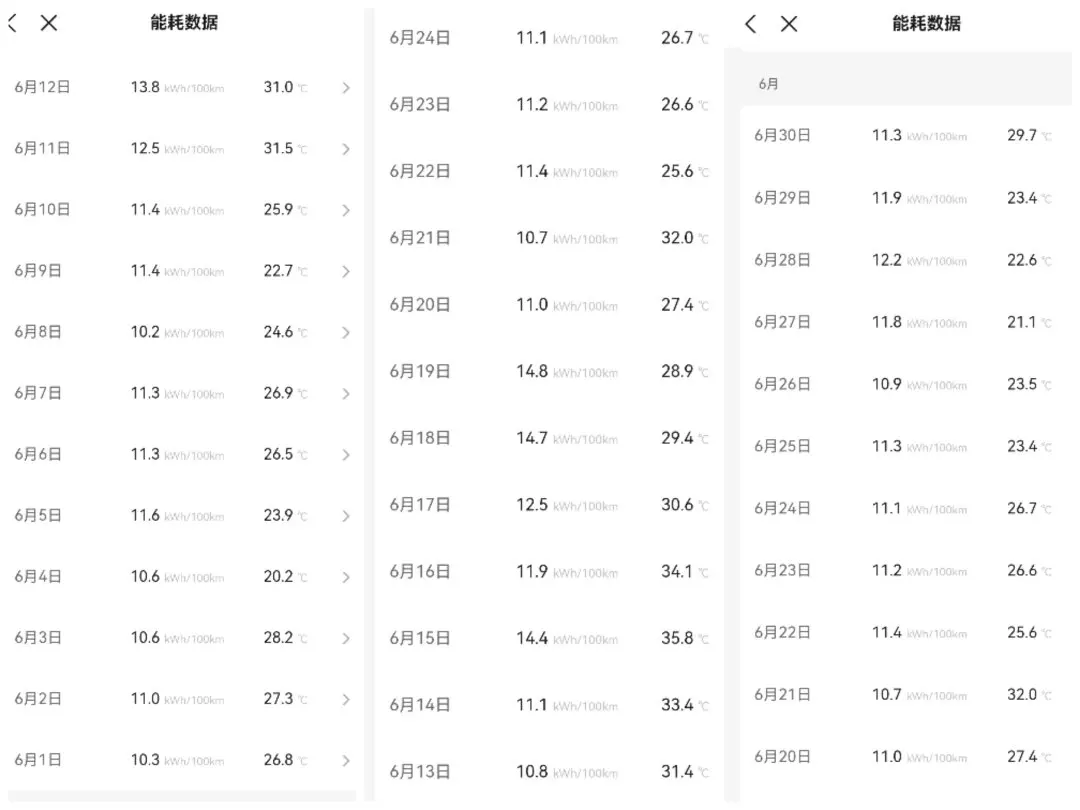Tap the arrow on June 5 row
This screenshot has width=1080, height=810.
pos(346,516)
